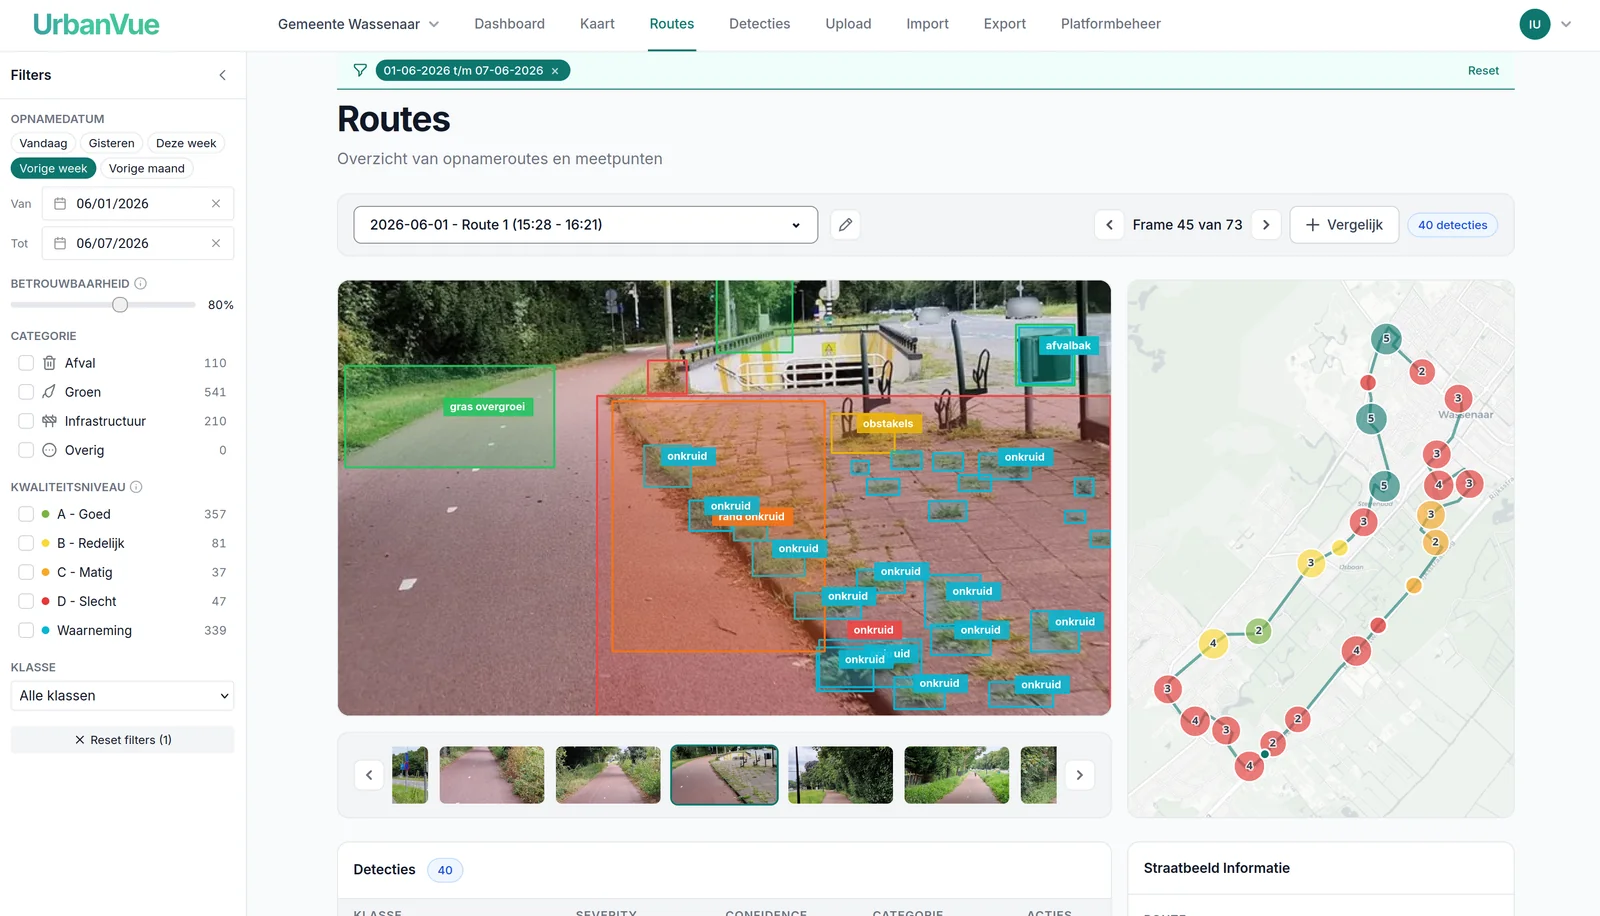Select the Vandaag date preset
1600x916 pixels.
tap(43, 143)
